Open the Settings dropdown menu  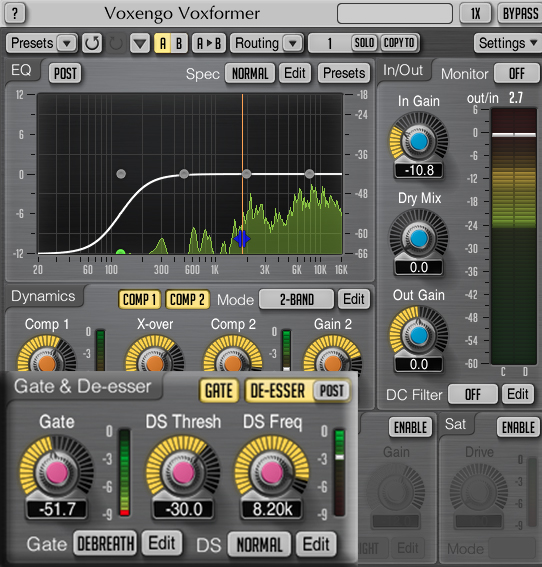coord(507,43)
